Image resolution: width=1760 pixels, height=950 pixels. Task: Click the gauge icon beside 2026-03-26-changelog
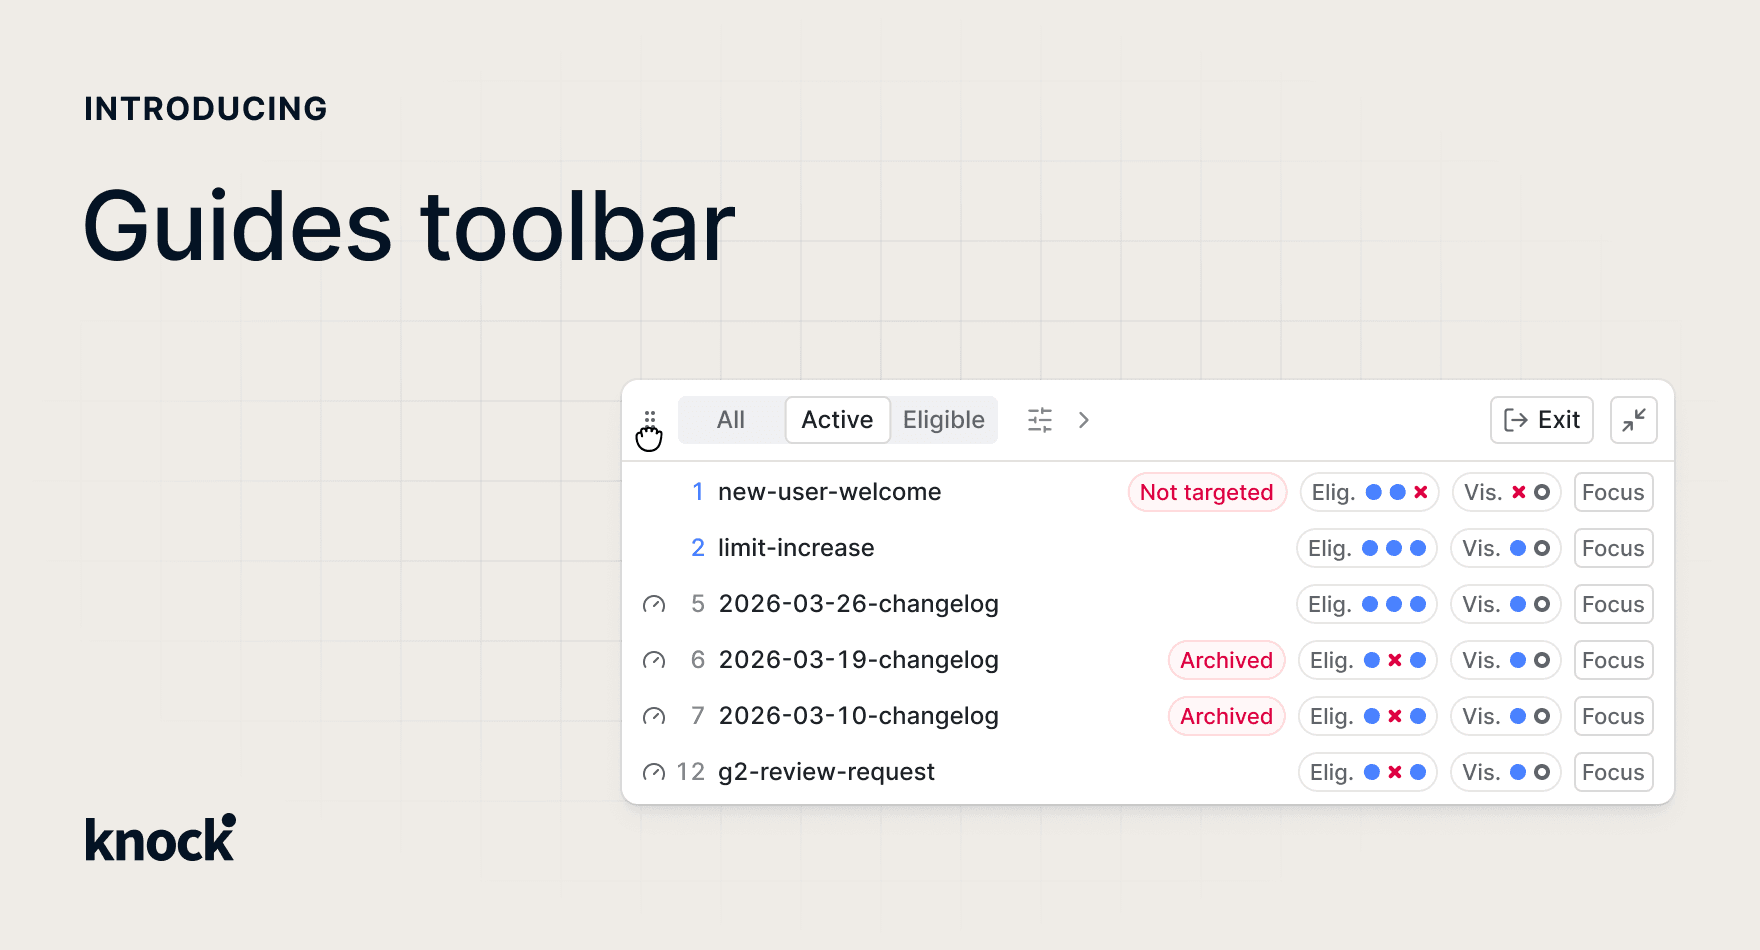(x=654, y=605)
